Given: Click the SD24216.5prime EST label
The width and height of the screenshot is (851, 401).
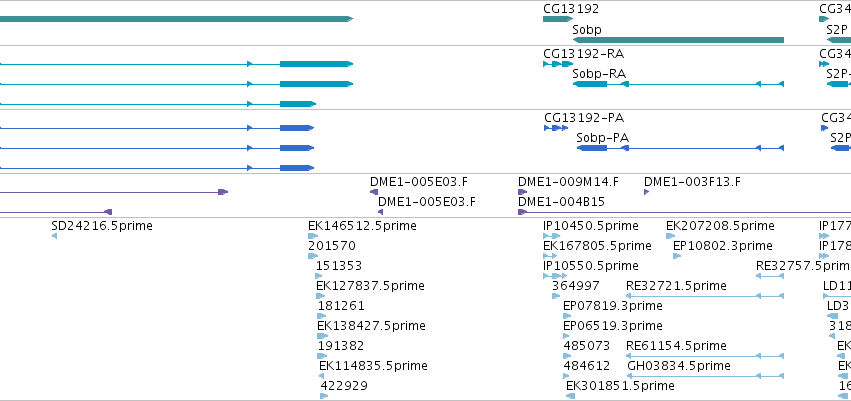Looking at the screenshot, I should coord(102,226).
